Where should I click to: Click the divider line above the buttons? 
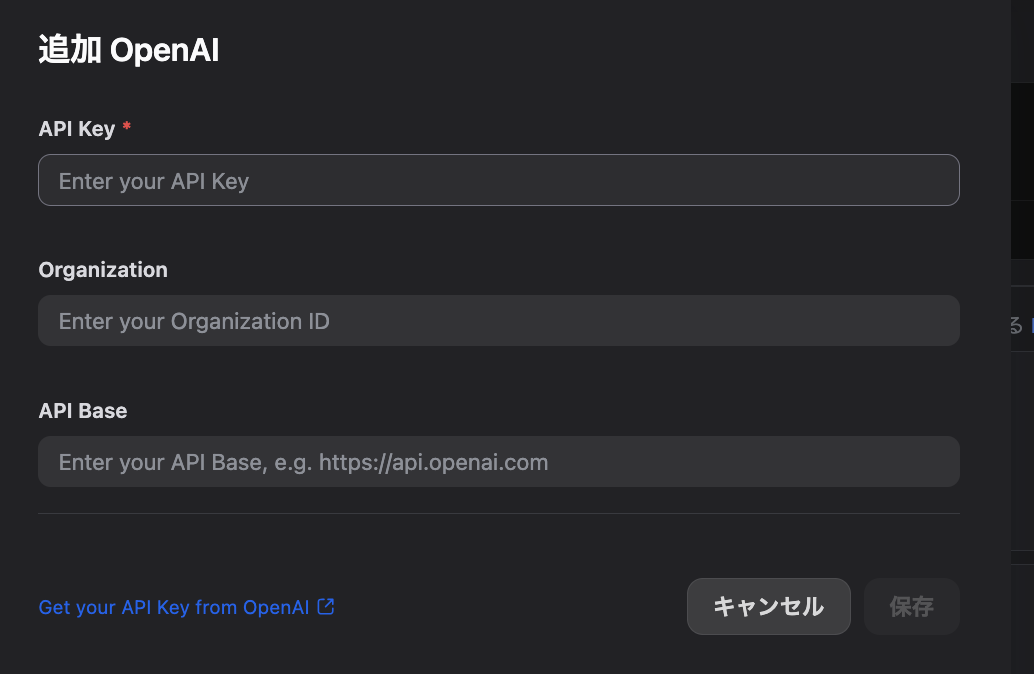coord(499,515)
